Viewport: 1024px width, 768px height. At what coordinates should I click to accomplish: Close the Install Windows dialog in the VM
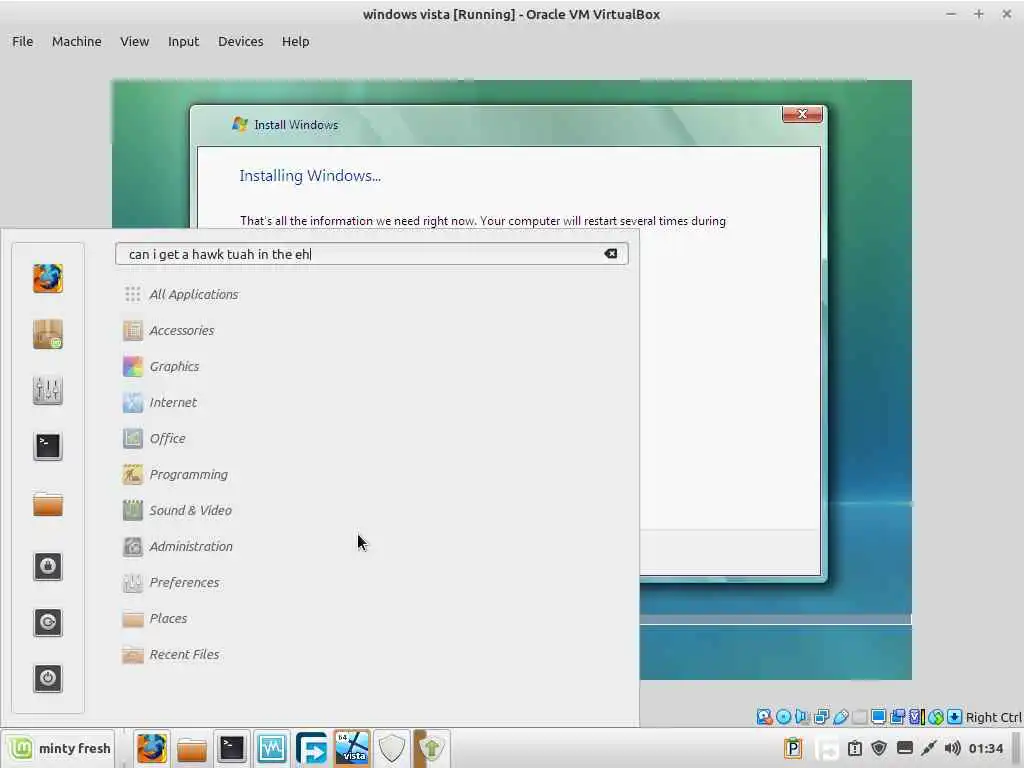tap(802, 114)
